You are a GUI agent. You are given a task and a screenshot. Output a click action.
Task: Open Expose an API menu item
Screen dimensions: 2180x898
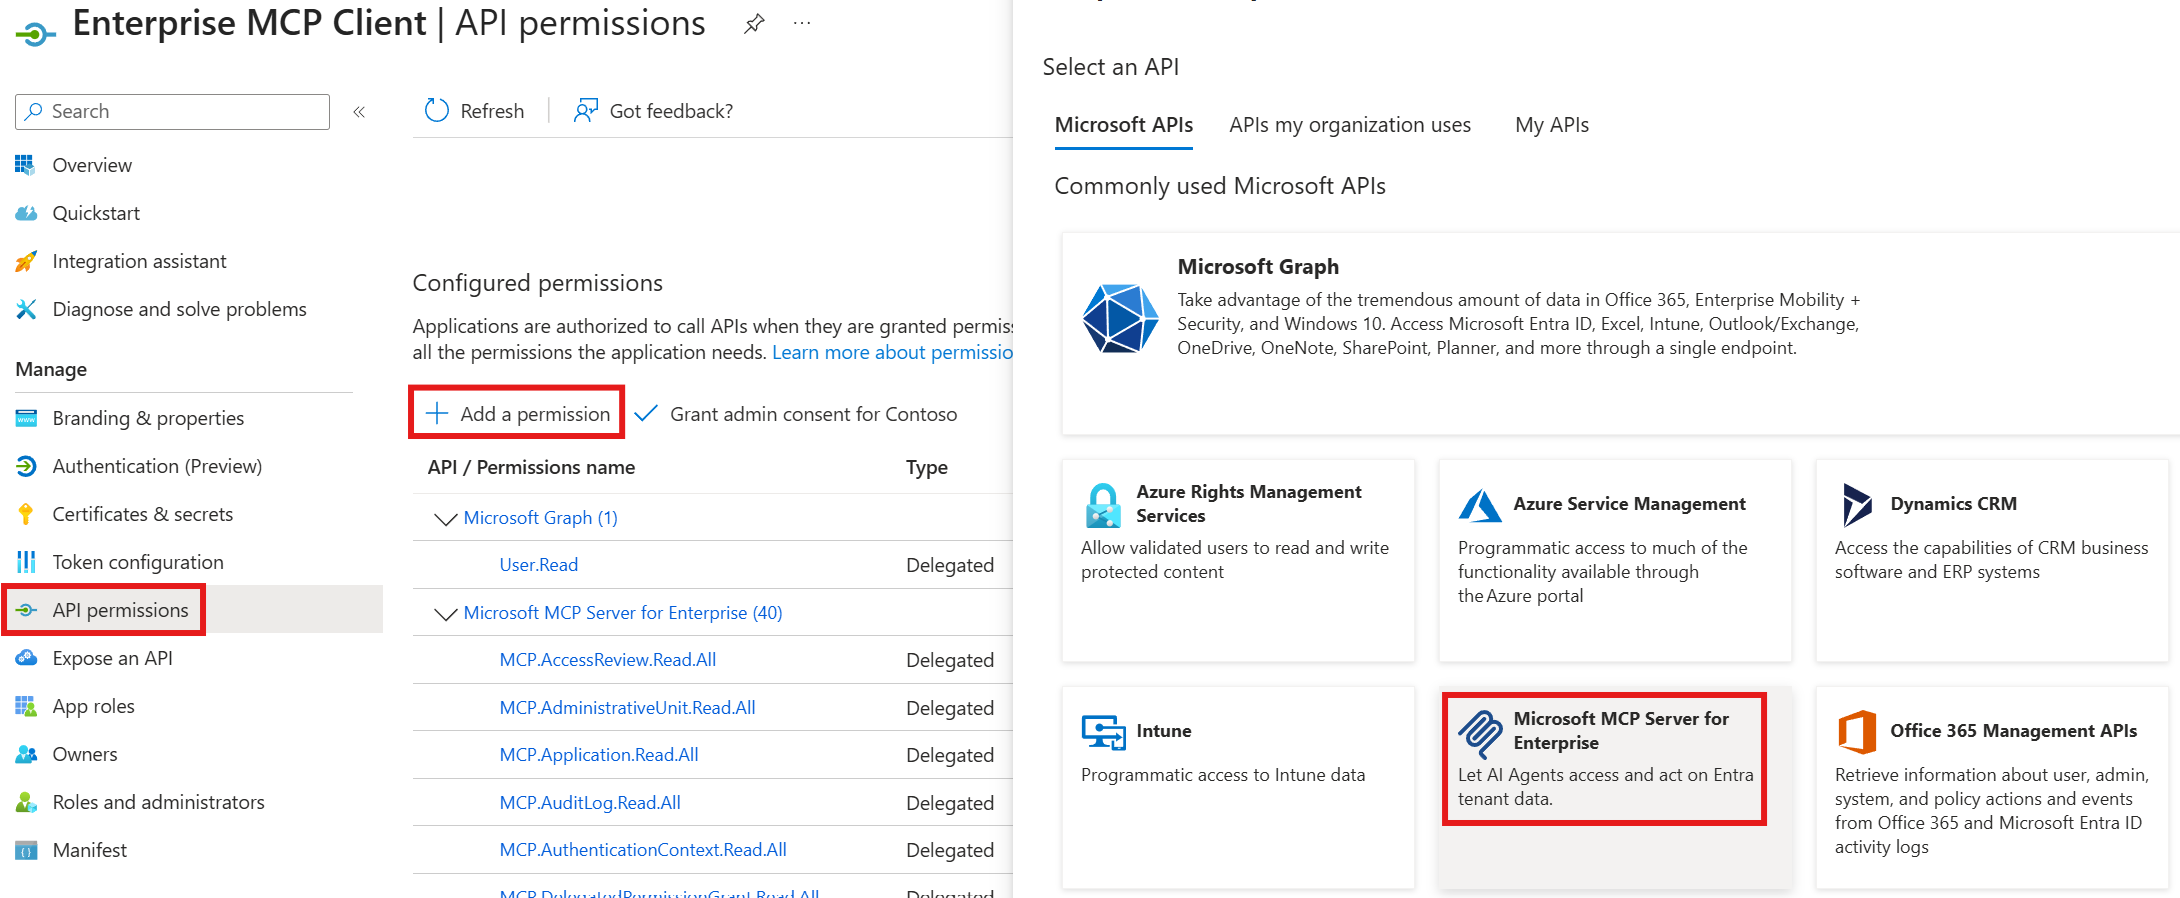coord(113,658)
